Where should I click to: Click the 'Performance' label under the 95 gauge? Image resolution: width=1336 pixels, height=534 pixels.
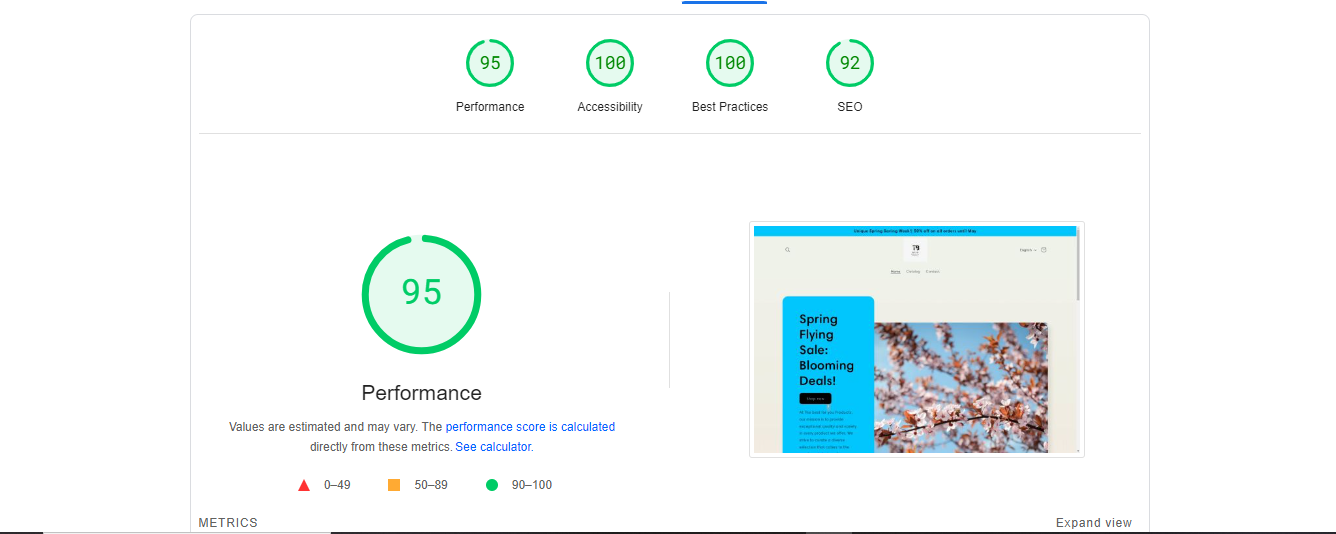(490, 107)
